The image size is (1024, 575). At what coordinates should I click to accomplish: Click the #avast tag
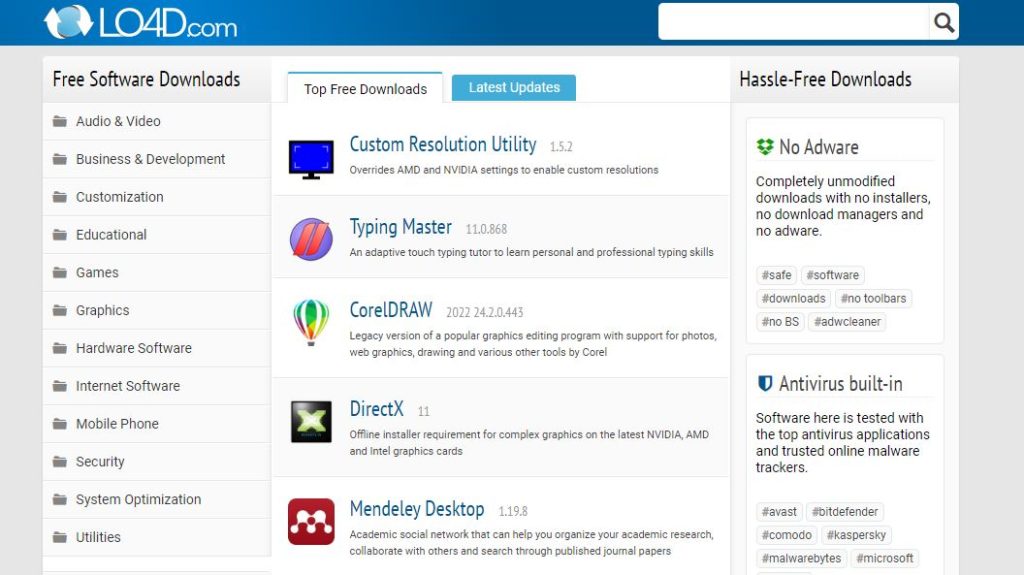tap(779, 512)
